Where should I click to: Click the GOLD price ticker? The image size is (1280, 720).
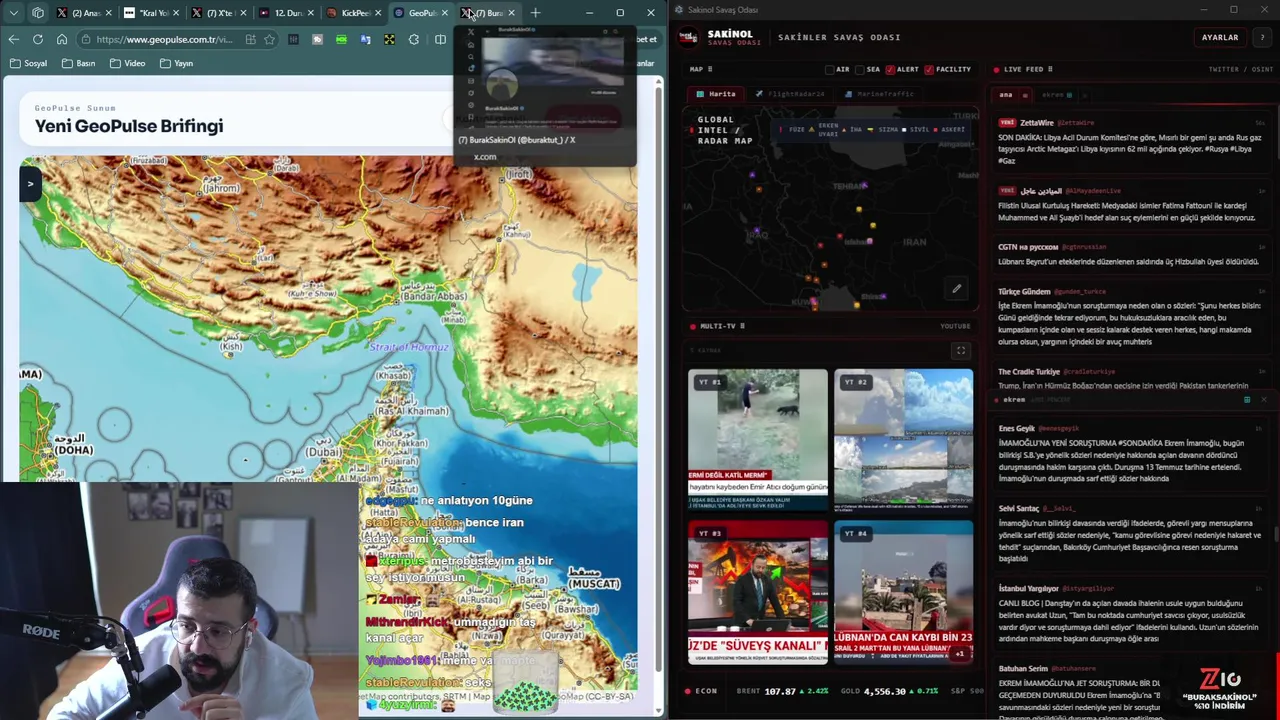pos(889,691)
